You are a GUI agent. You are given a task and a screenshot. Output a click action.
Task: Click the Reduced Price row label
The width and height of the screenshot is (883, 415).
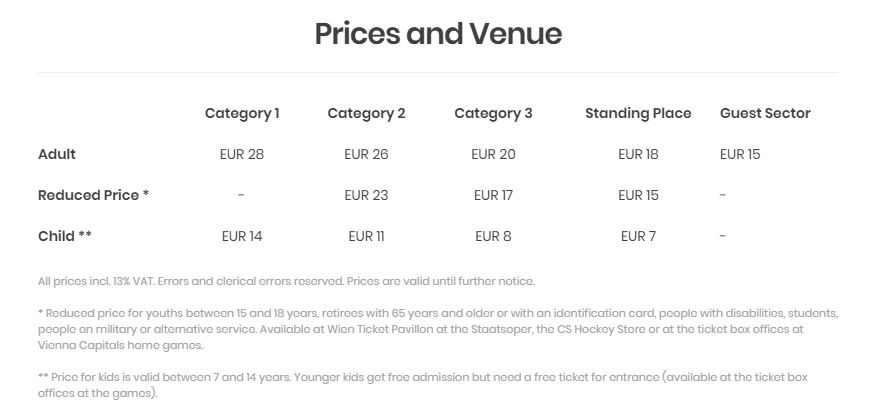93,195
